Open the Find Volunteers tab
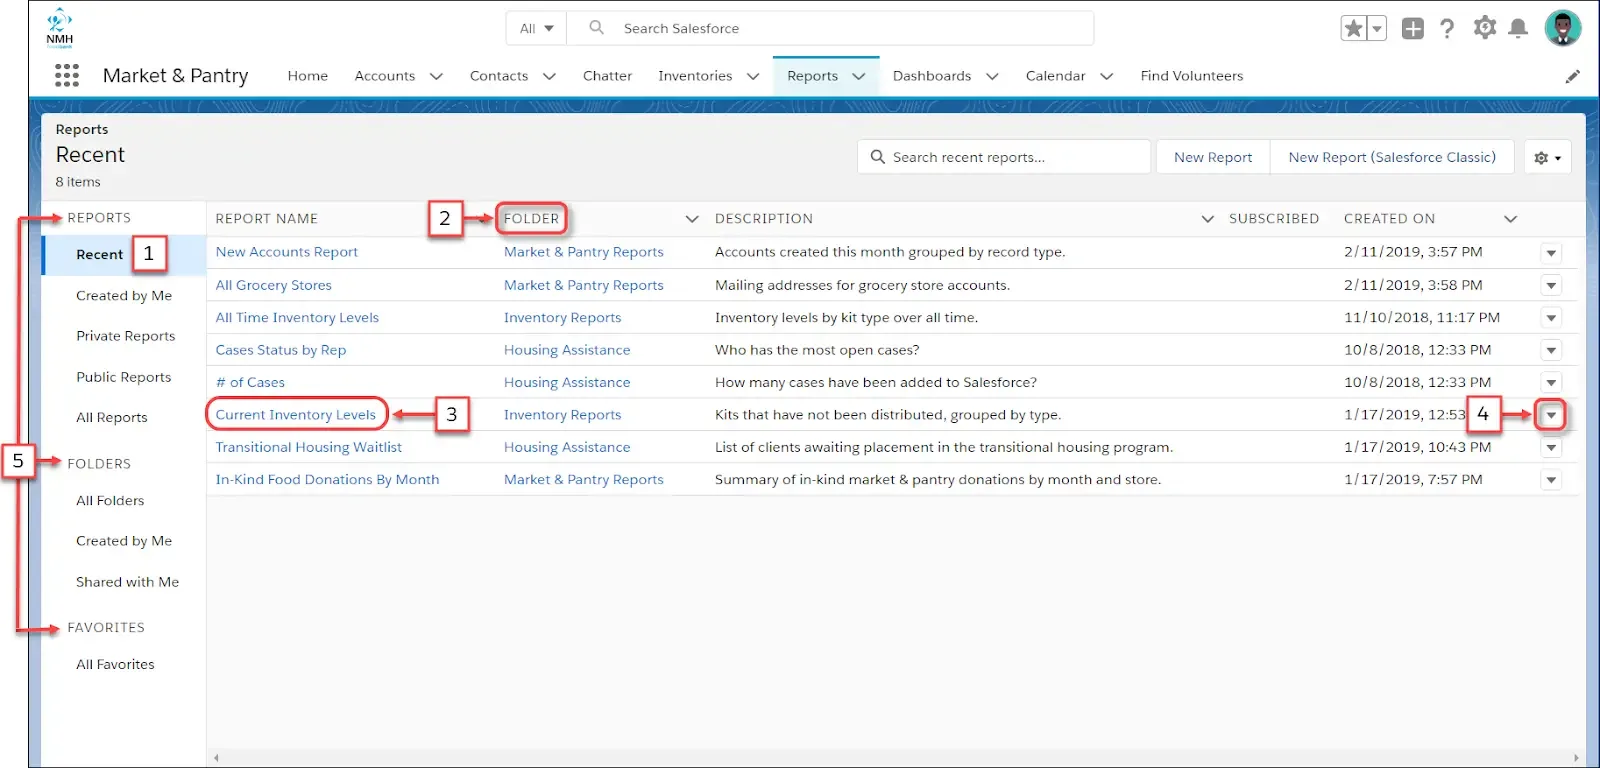This screenshot has width=1600, height=768. click(x=1192, y=76)
